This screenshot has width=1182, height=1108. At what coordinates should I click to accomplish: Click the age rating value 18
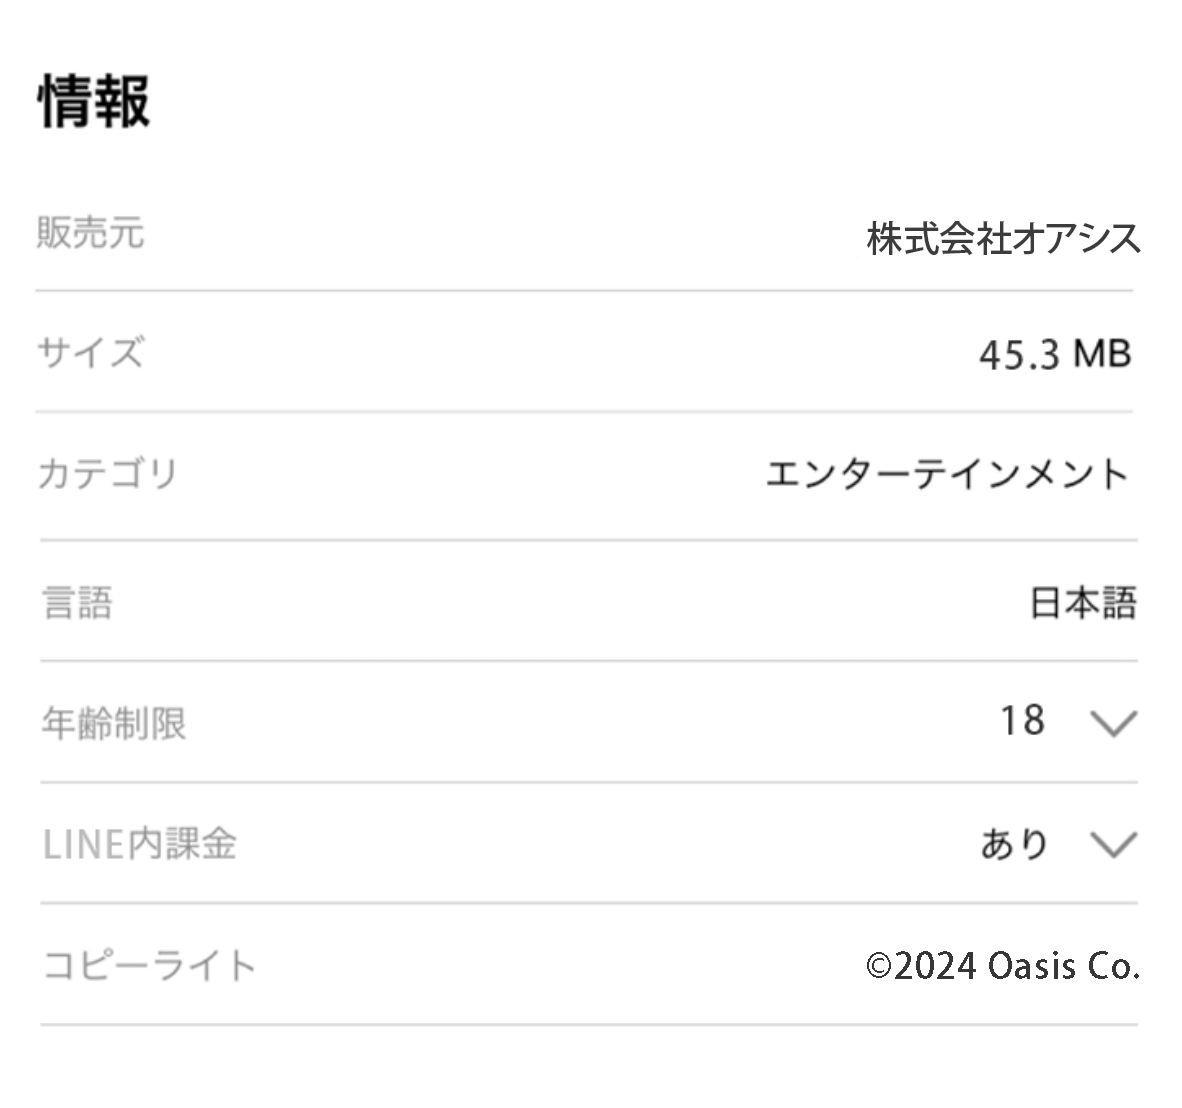click(x=1022, y=720)
